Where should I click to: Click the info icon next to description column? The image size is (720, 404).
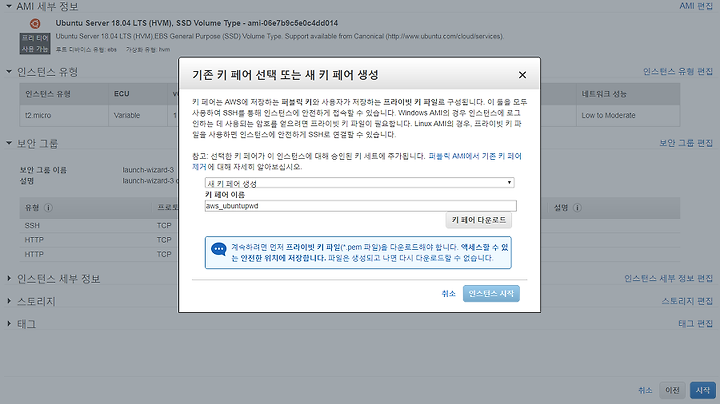point(577,208)
